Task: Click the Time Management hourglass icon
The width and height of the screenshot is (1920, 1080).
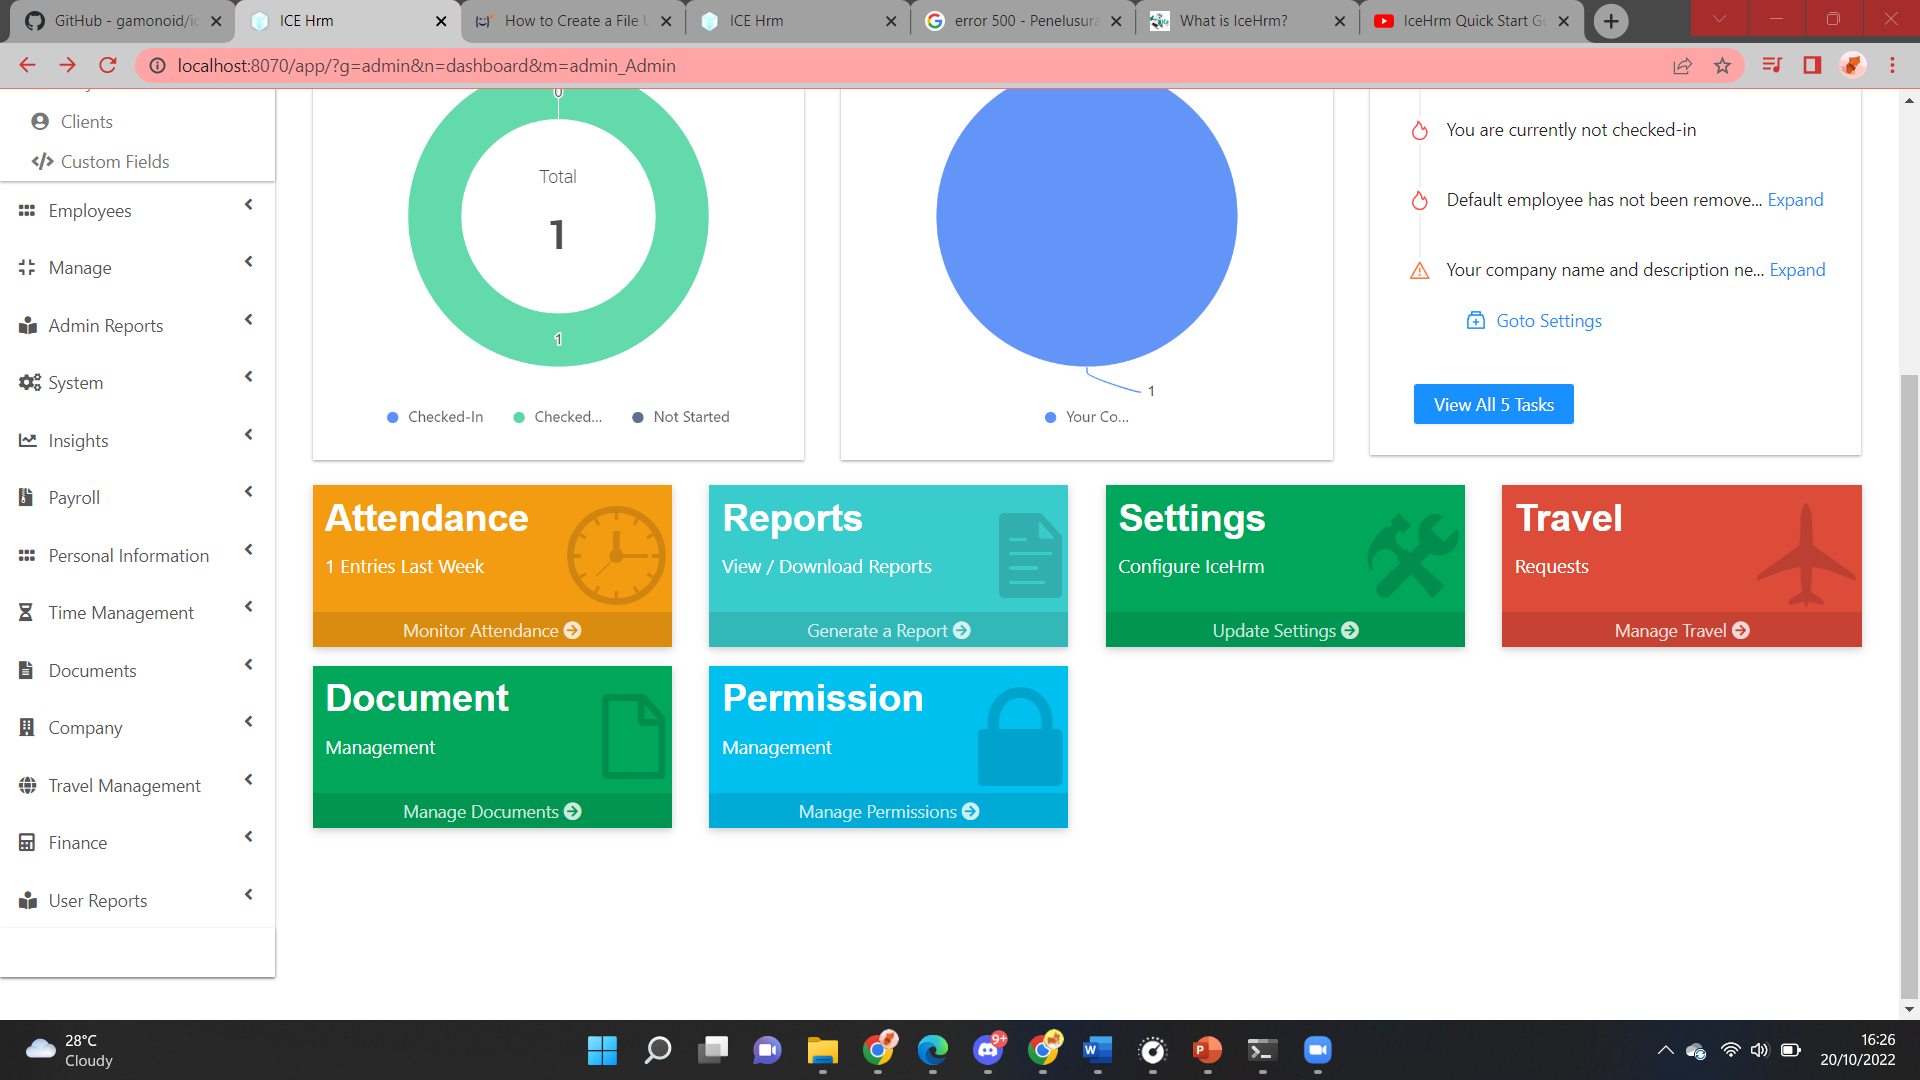Action: [x=27, y=612]
